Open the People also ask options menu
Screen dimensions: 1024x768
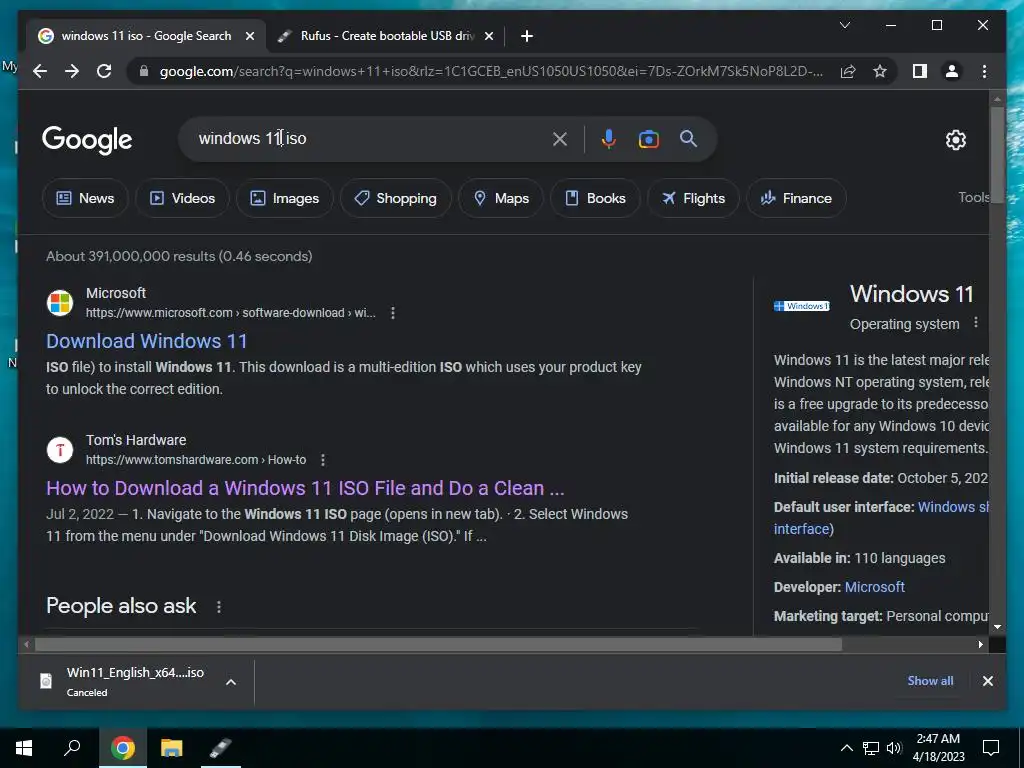click(219, 607)
